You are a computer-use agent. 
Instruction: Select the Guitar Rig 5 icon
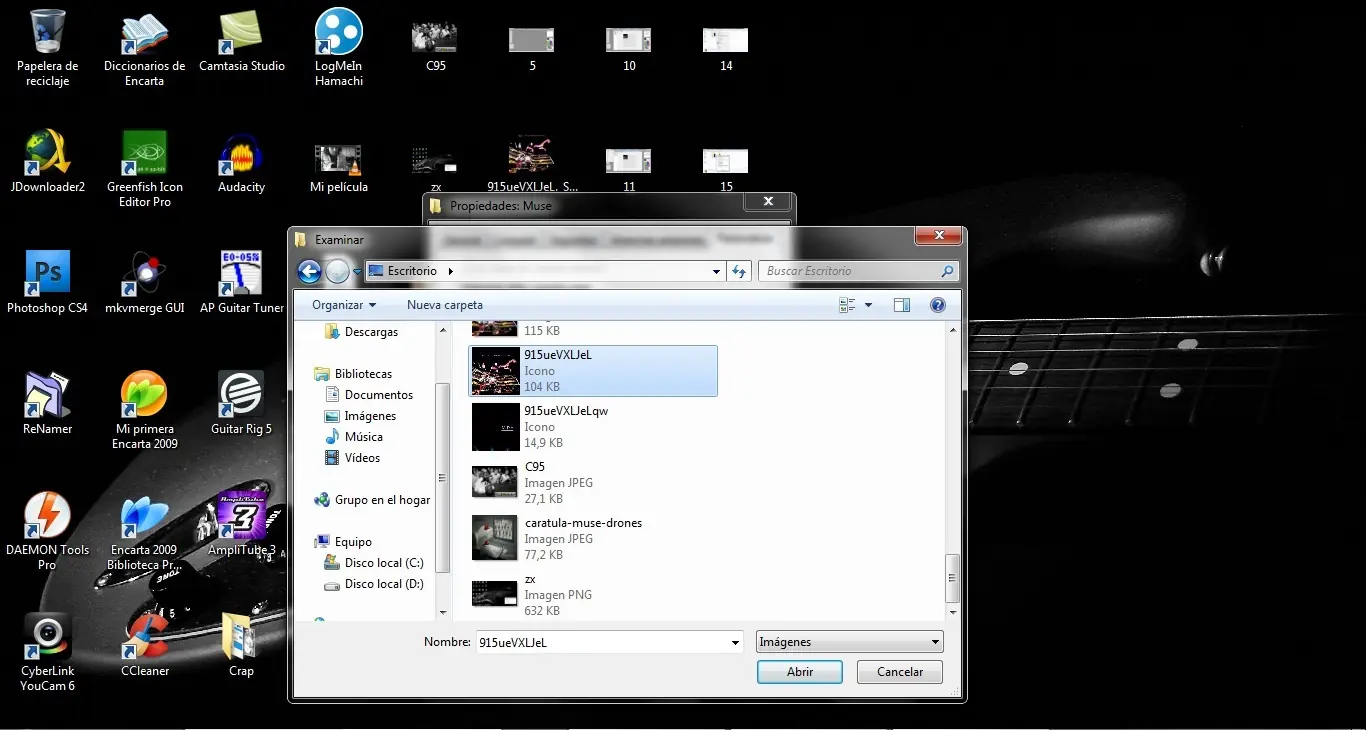tap(241, 403)
